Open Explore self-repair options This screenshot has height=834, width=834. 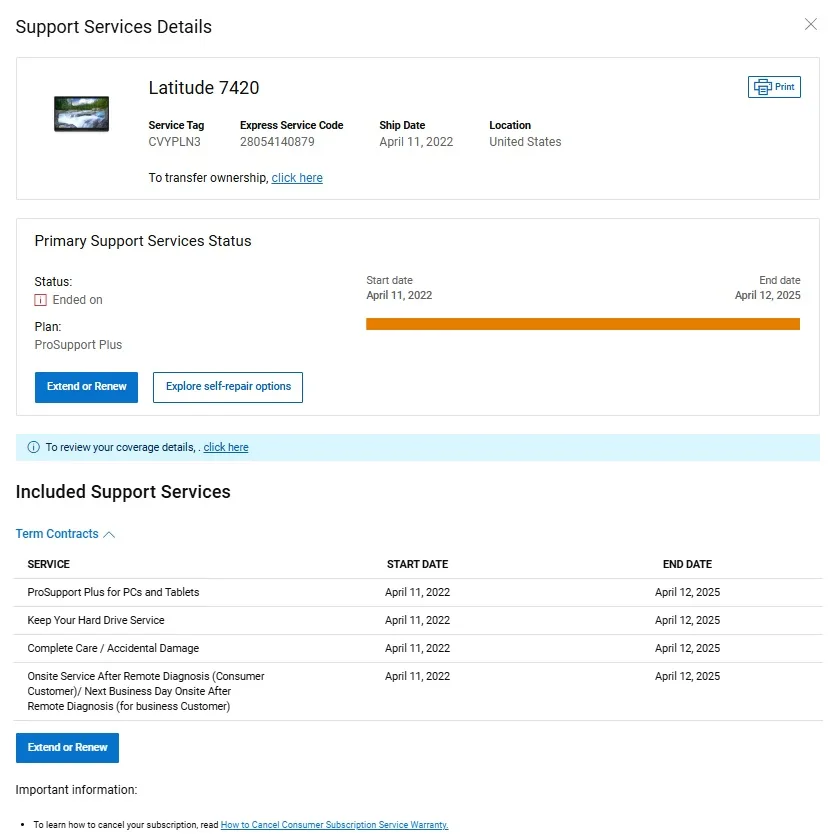pos(228,387)
